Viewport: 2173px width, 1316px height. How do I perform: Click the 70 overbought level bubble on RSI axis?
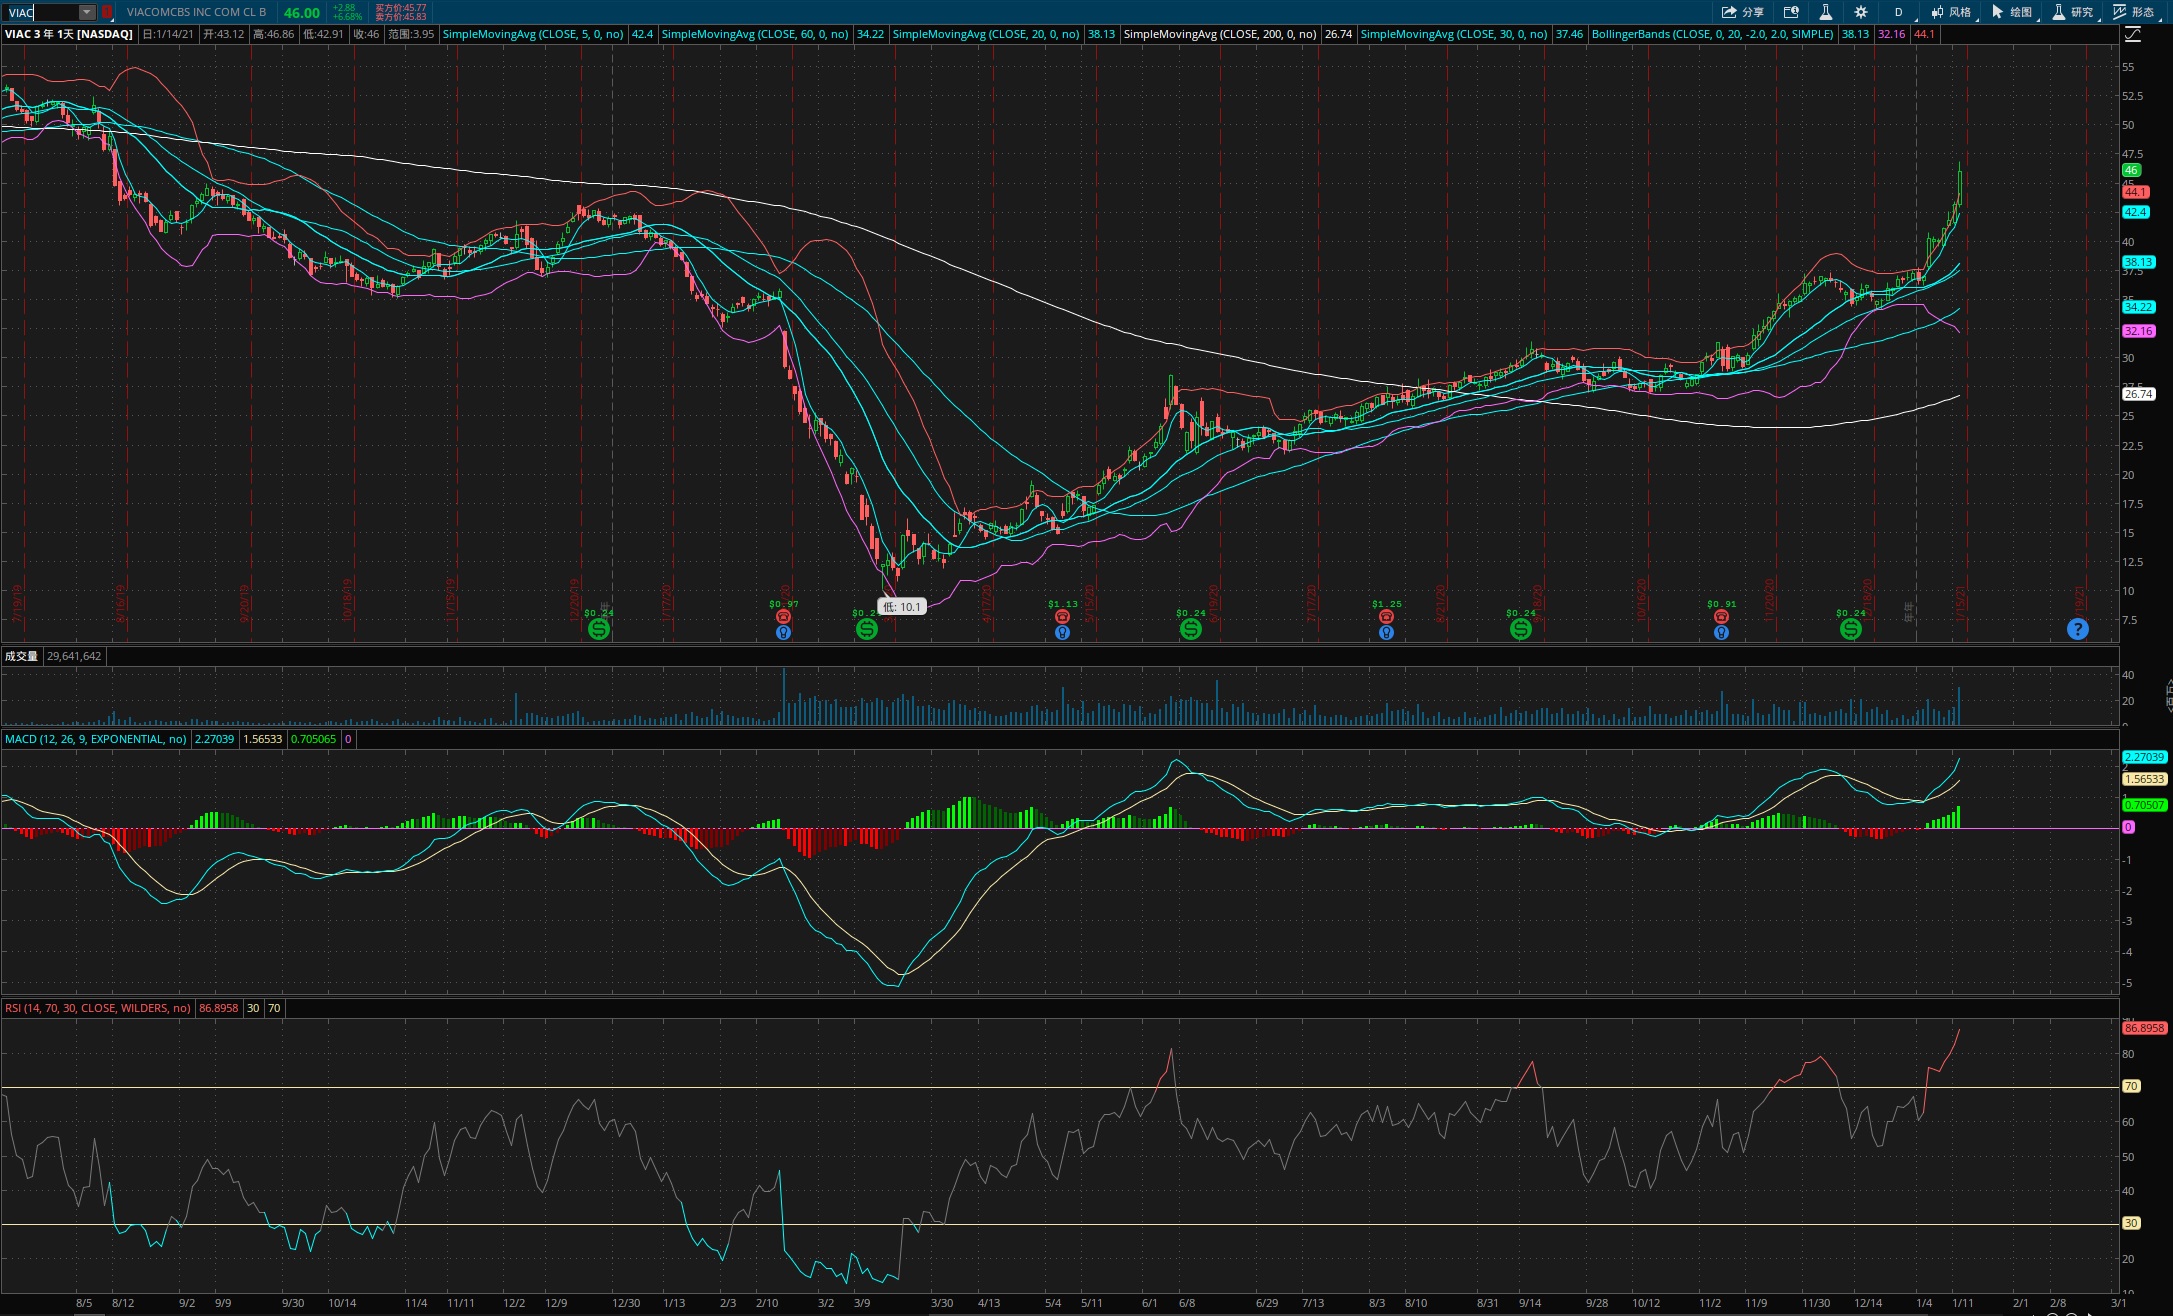pyautogui.click(x=2131, y=1086)
